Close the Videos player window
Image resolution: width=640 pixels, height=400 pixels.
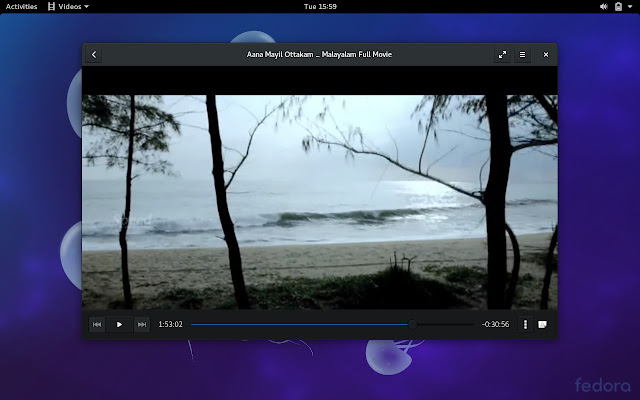click(546, 55)
